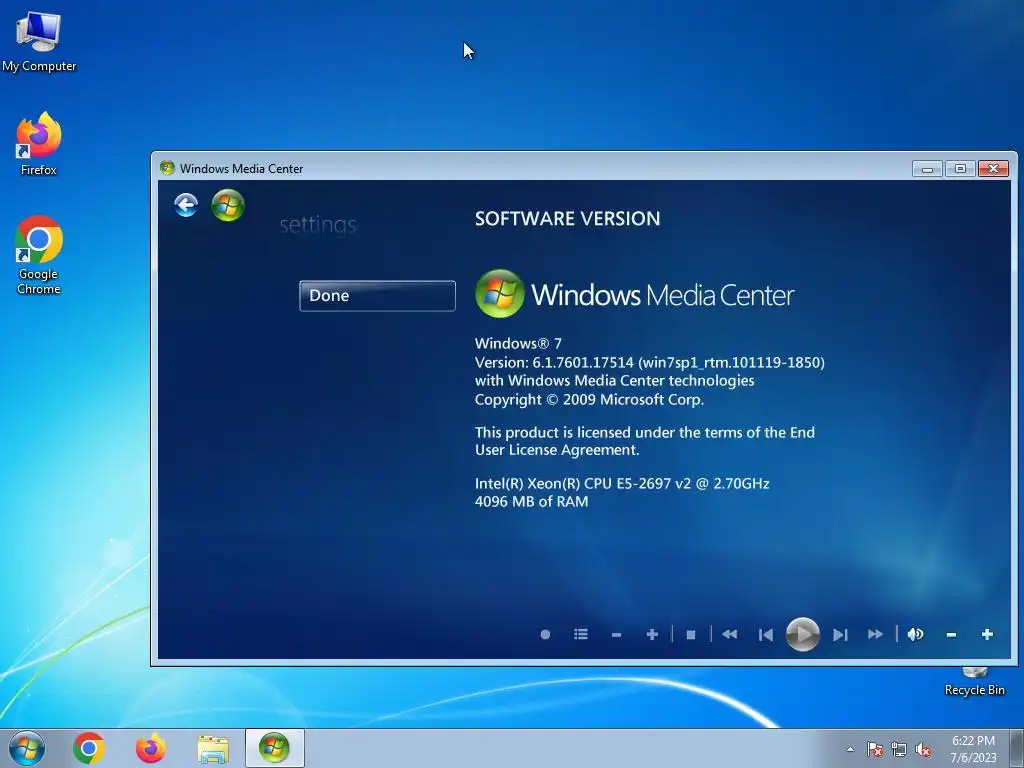Open the guide list icon in transport bar
This screenshot has height=768, width=1024.
(581, 634)
